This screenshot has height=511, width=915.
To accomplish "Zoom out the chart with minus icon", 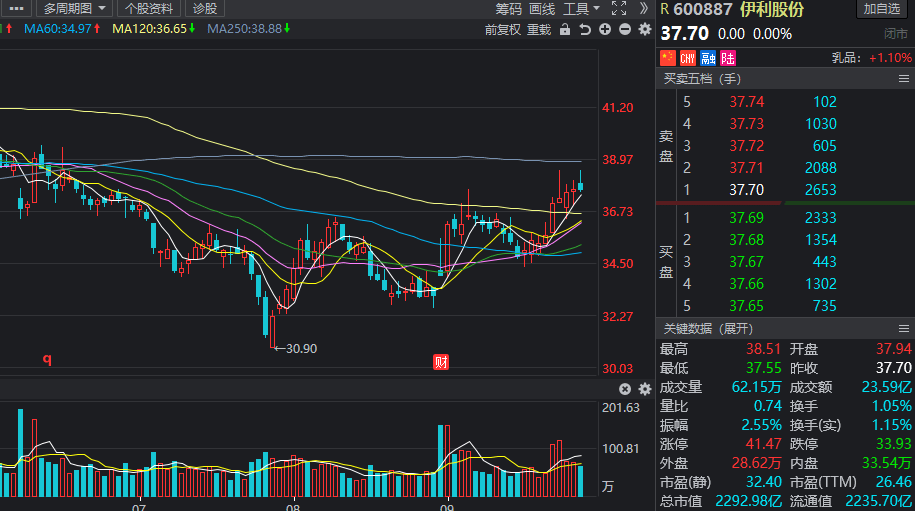I will pyautogui.click(x=625, y=30).
